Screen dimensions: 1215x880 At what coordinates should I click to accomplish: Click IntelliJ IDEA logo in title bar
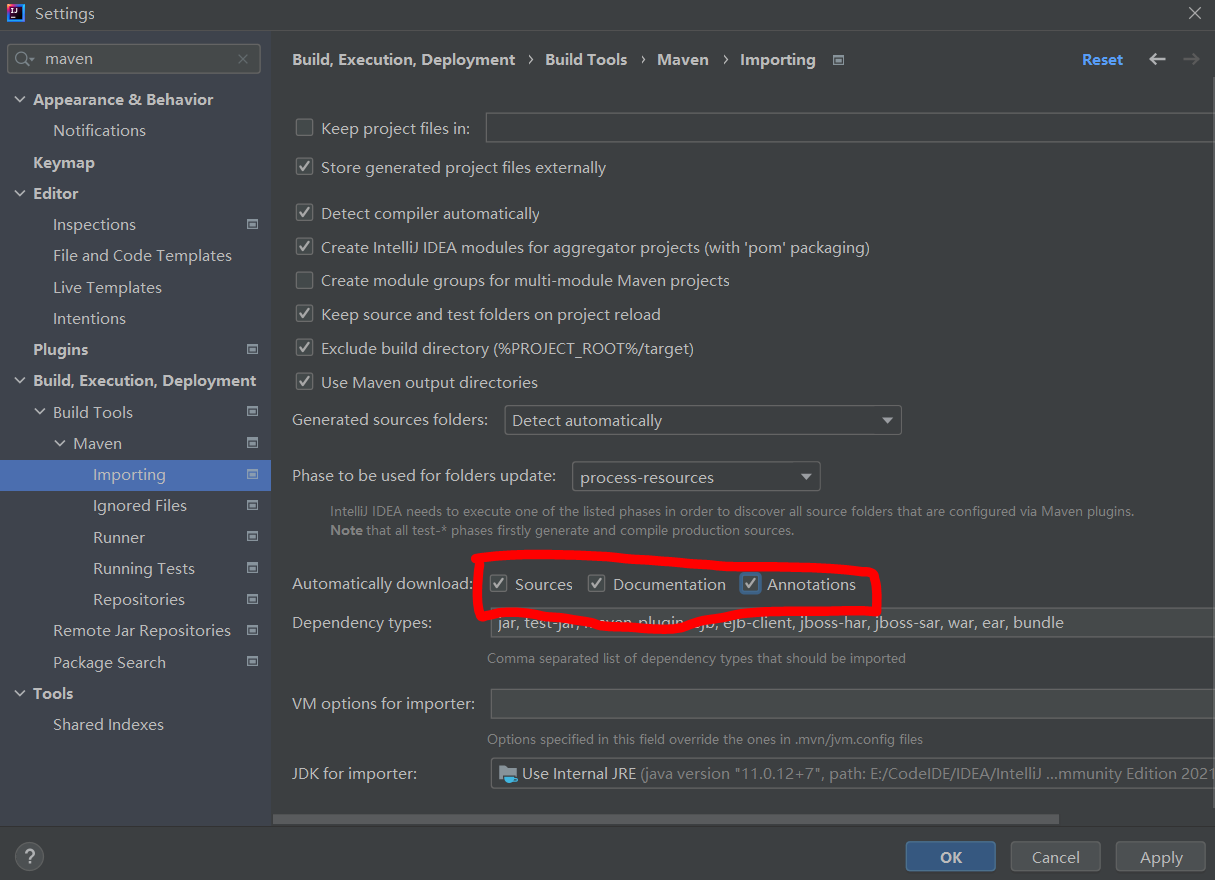(x=16, y=13)
